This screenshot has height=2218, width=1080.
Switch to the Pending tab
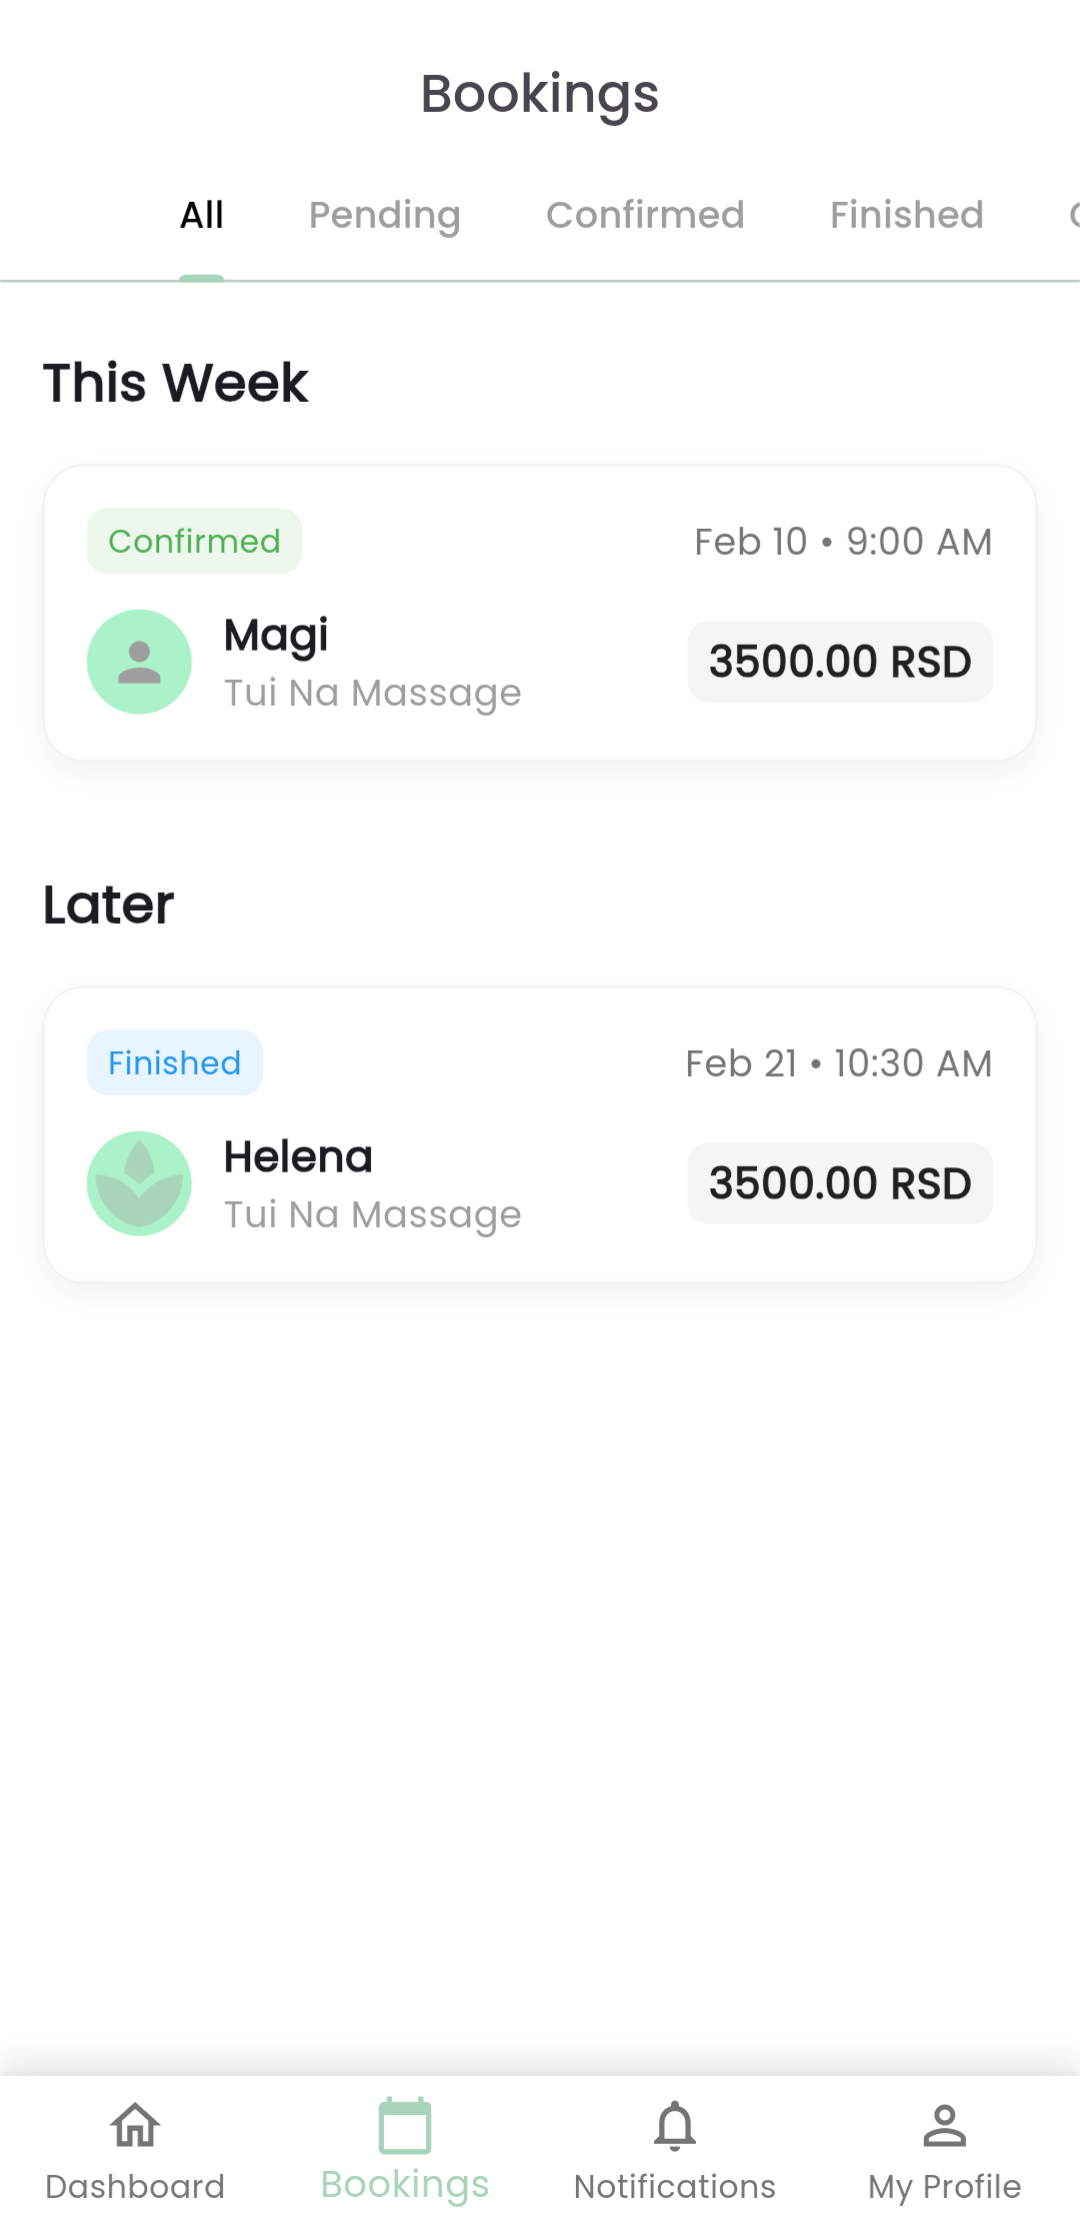point(385,216)
